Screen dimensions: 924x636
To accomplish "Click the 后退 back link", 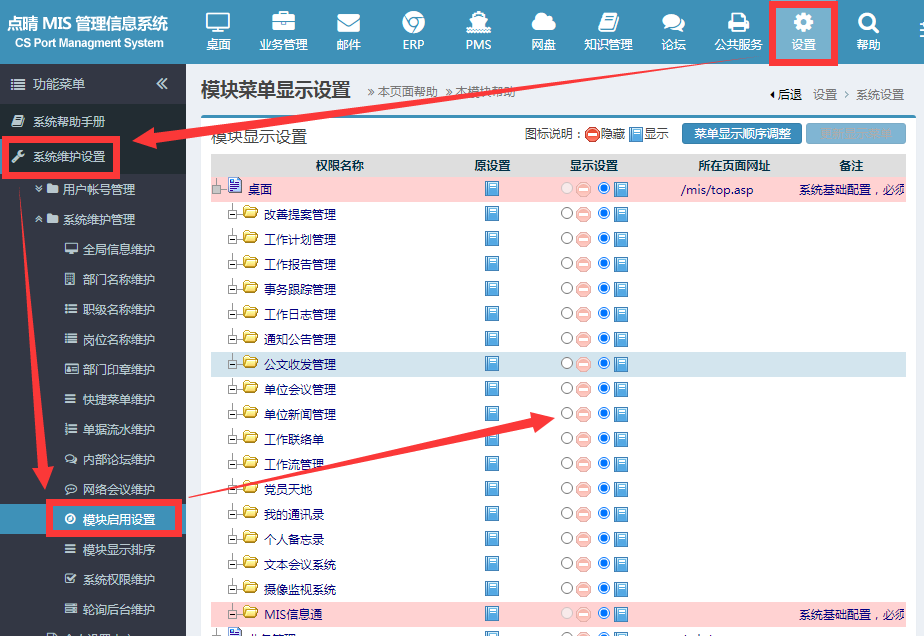I will pyautogui.click(x=785, y=94).
